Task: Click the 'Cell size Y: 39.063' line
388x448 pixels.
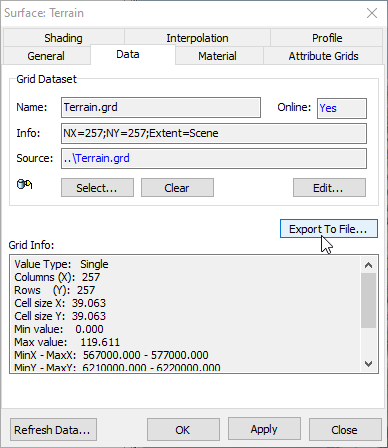Action: click(x=60, y=316)
